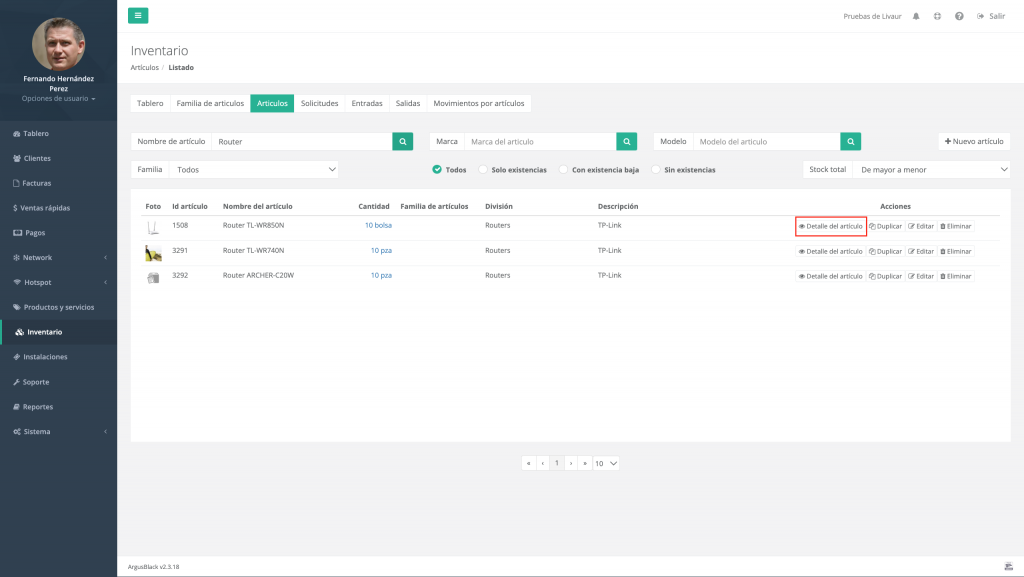Open Productos y servicios in sidebar
The width and height of the screenshot is (1024, 577).
(x=59, y=307)
